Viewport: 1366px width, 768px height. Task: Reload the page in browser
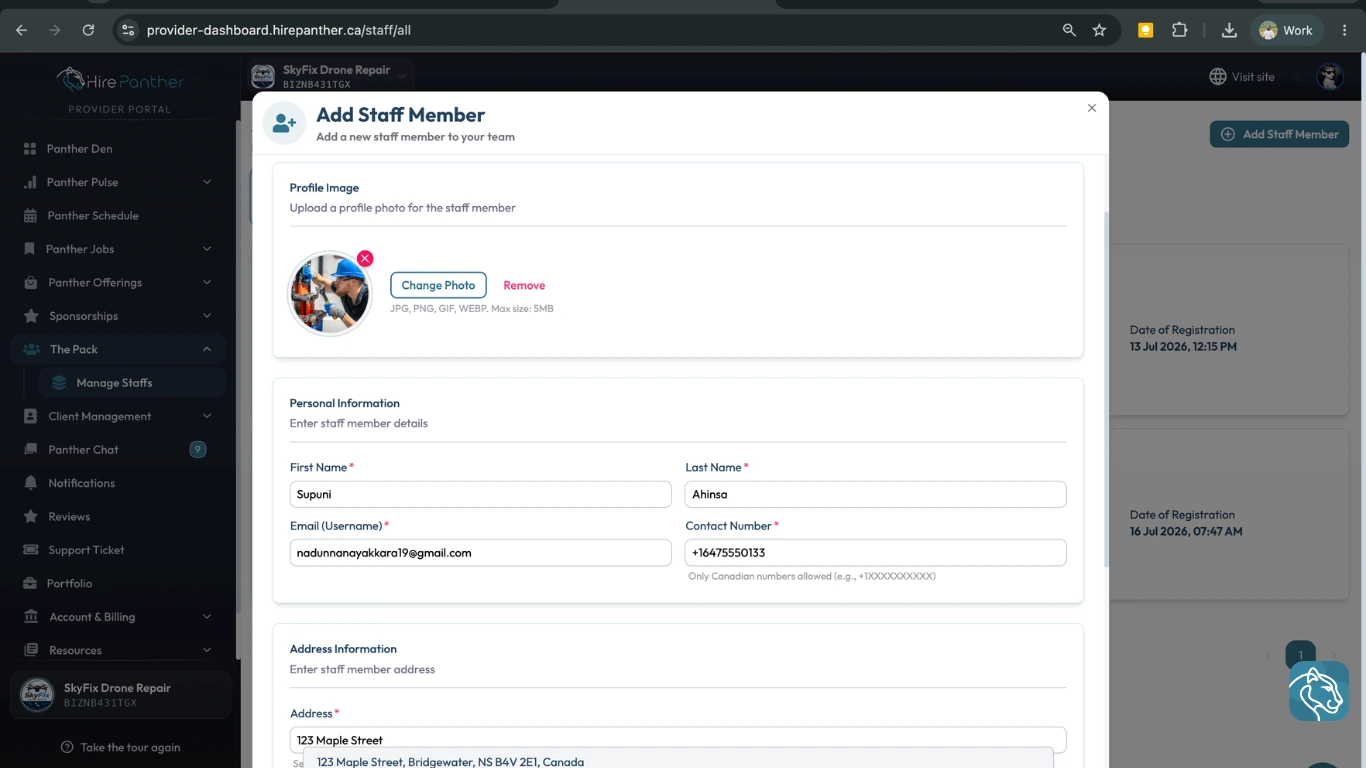(x=88, y=30)
